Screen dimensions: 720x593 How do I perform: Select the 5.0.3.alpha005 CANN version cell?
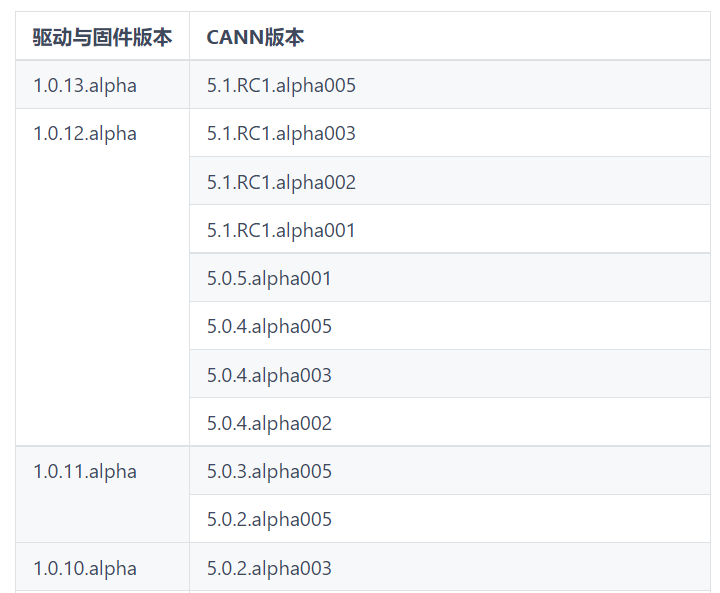[269, 471]
